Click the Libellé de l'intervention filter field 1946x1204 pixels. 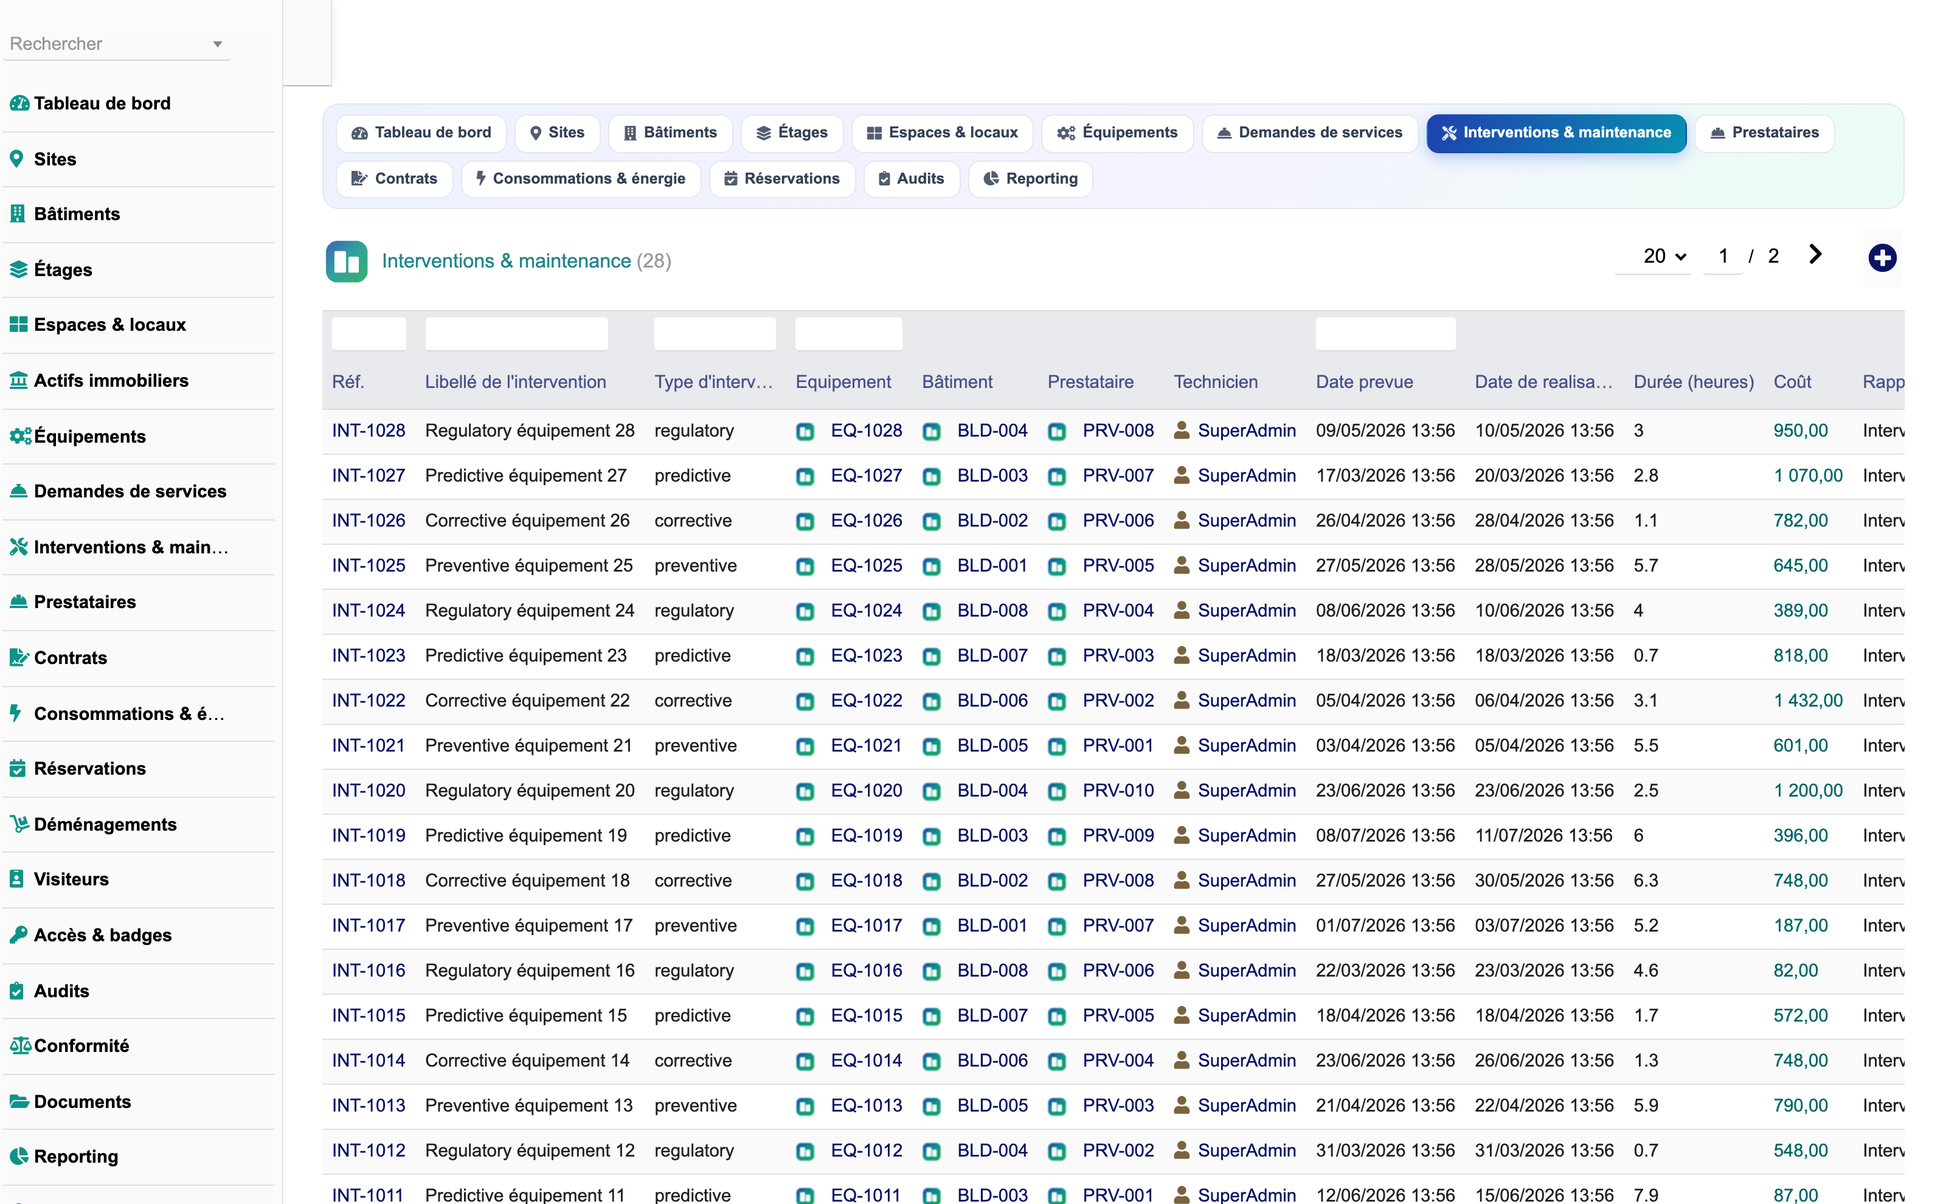(516, 334)
